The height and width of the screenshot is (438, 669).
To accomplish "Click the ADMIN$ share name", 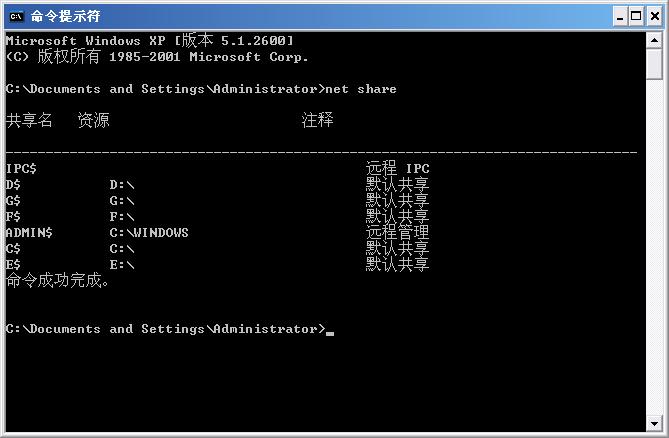I will click(x=29, y=232).
